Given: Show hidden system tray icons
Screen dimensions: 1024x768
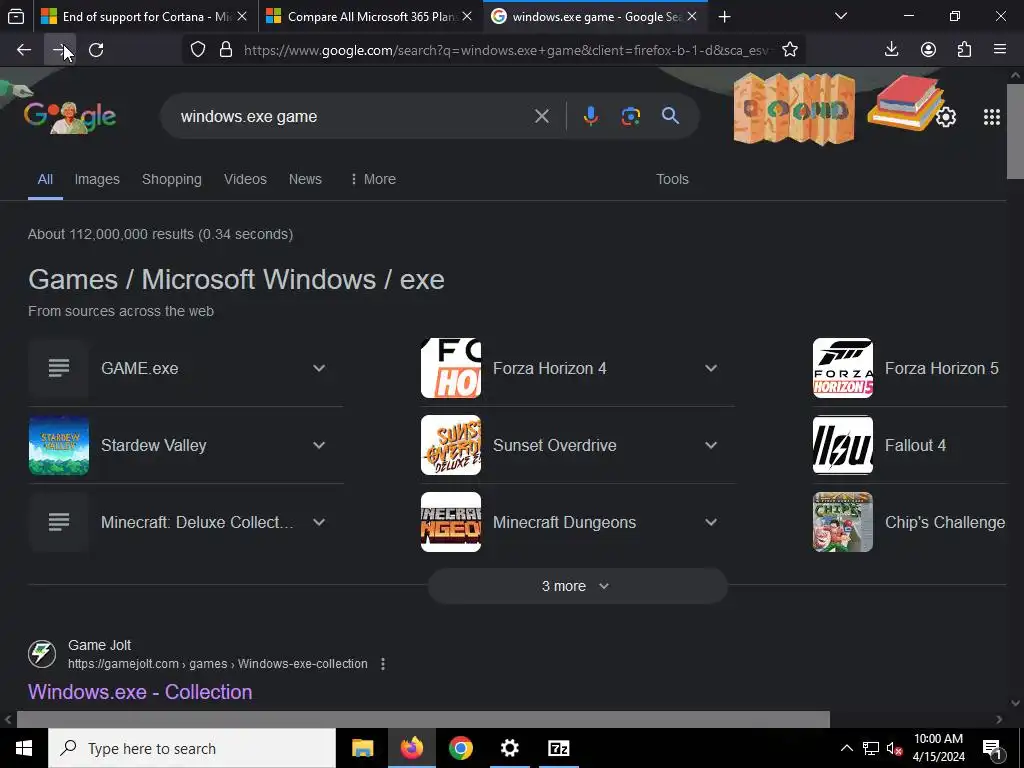Looking at the screenshot, I should (846, 748).
